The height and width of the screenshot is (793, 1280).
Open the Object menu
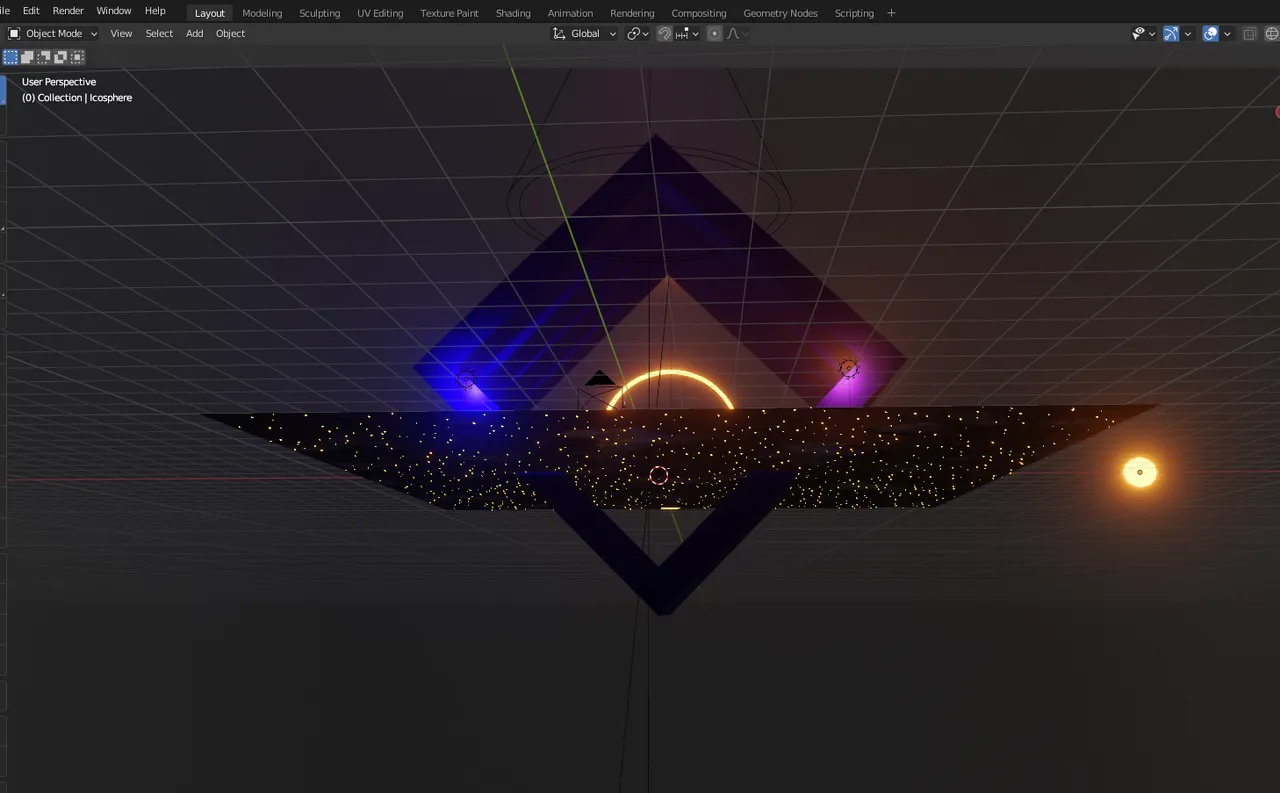pyautogui.click(x=230, y=33)
